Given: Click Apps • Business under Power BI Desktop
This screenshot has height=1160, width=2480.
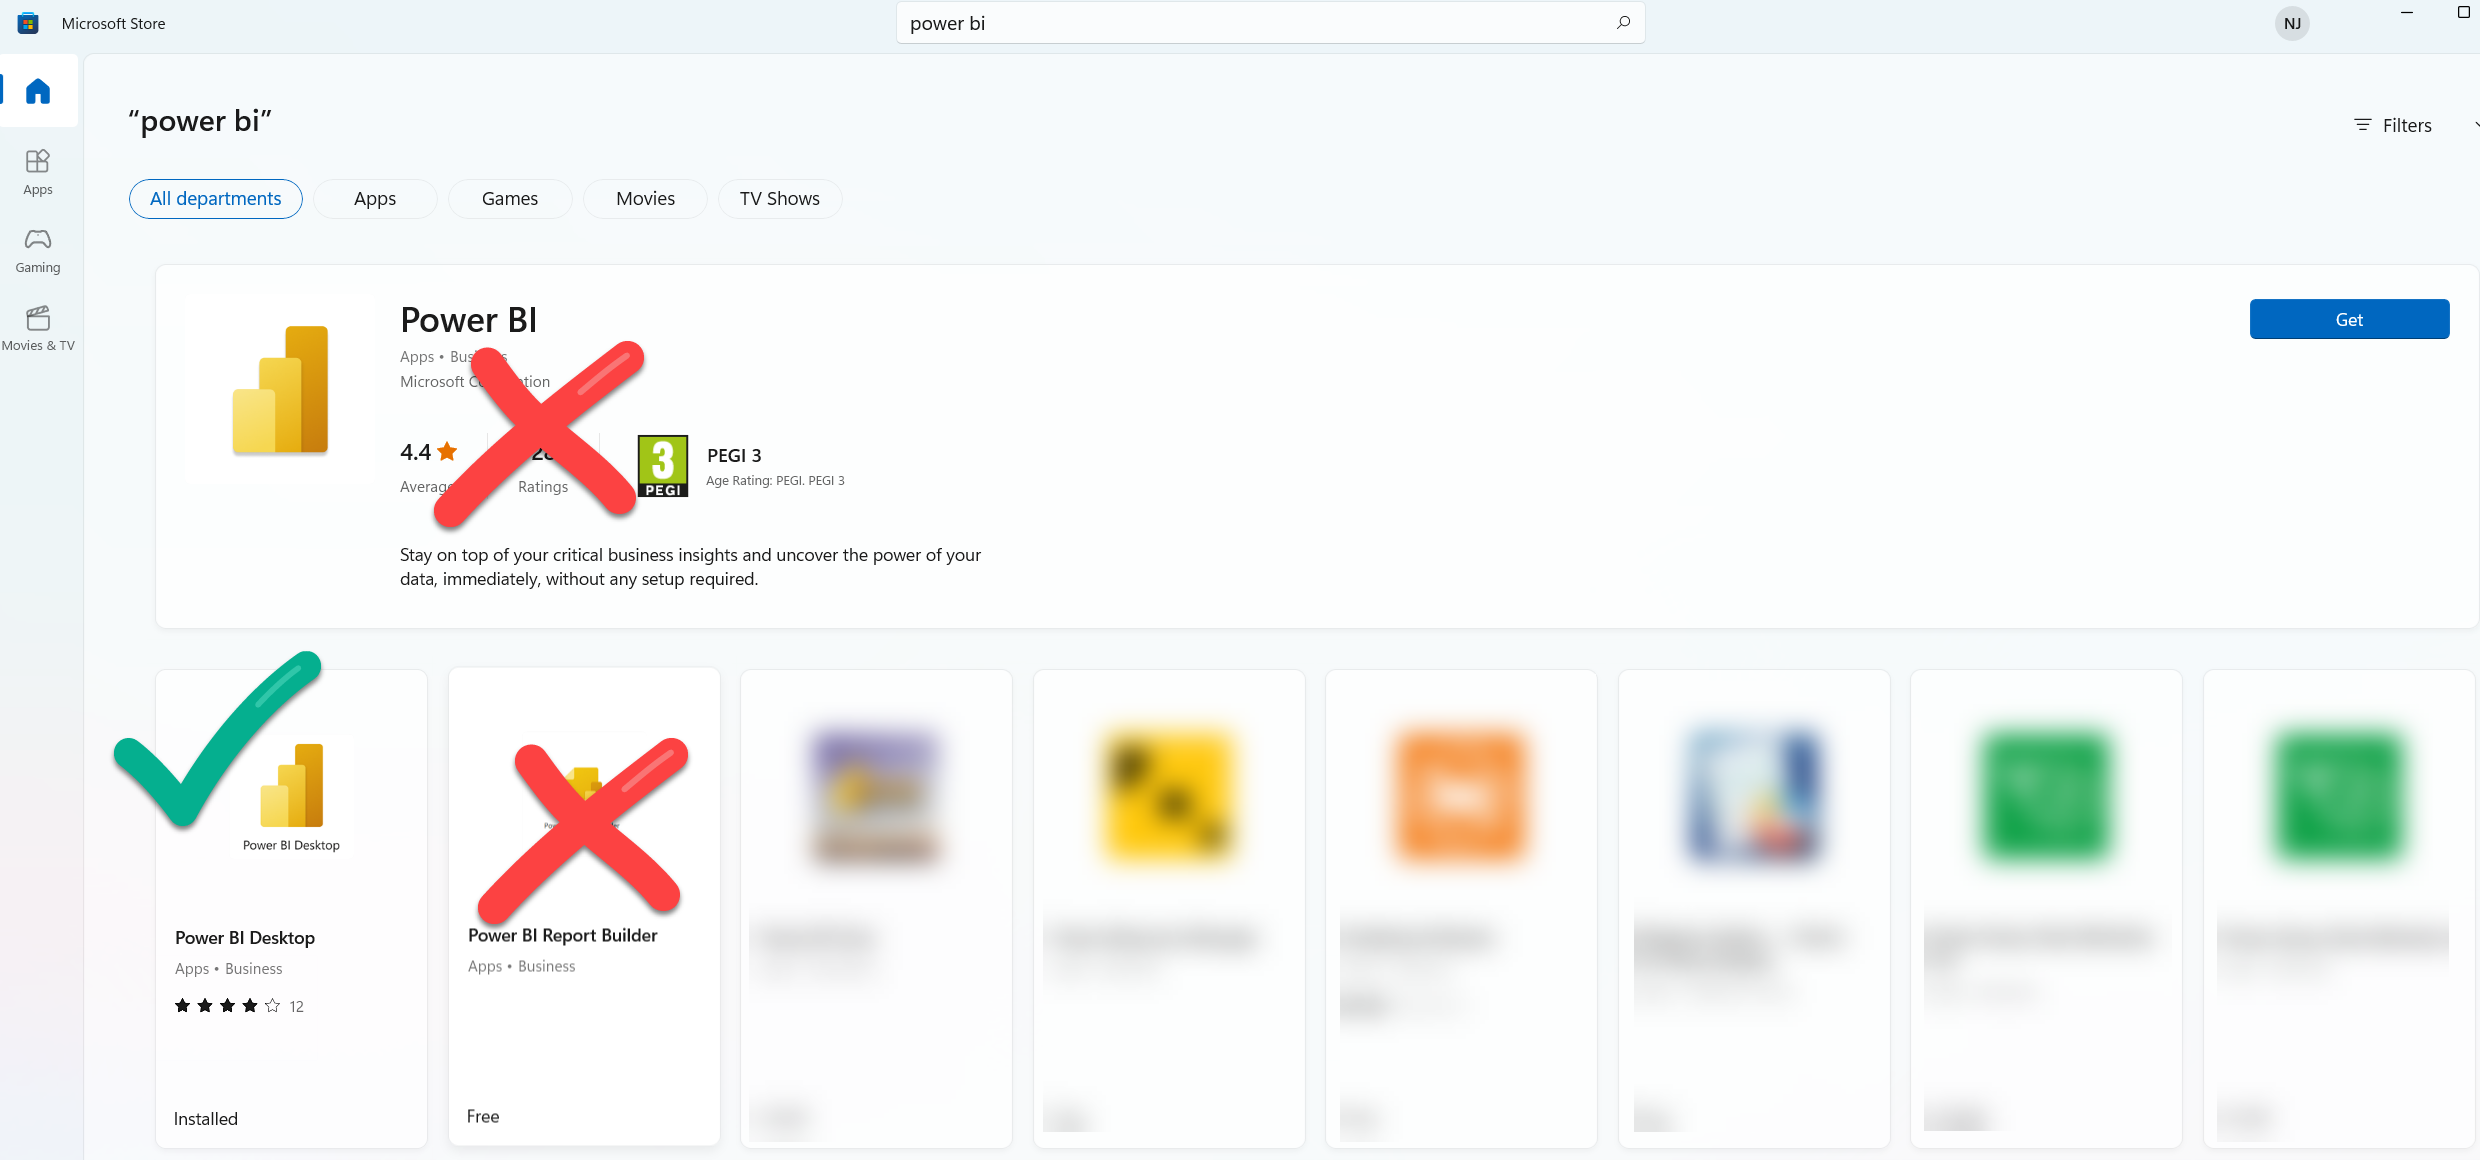Looking at the screenshot, I should (228, 968).
